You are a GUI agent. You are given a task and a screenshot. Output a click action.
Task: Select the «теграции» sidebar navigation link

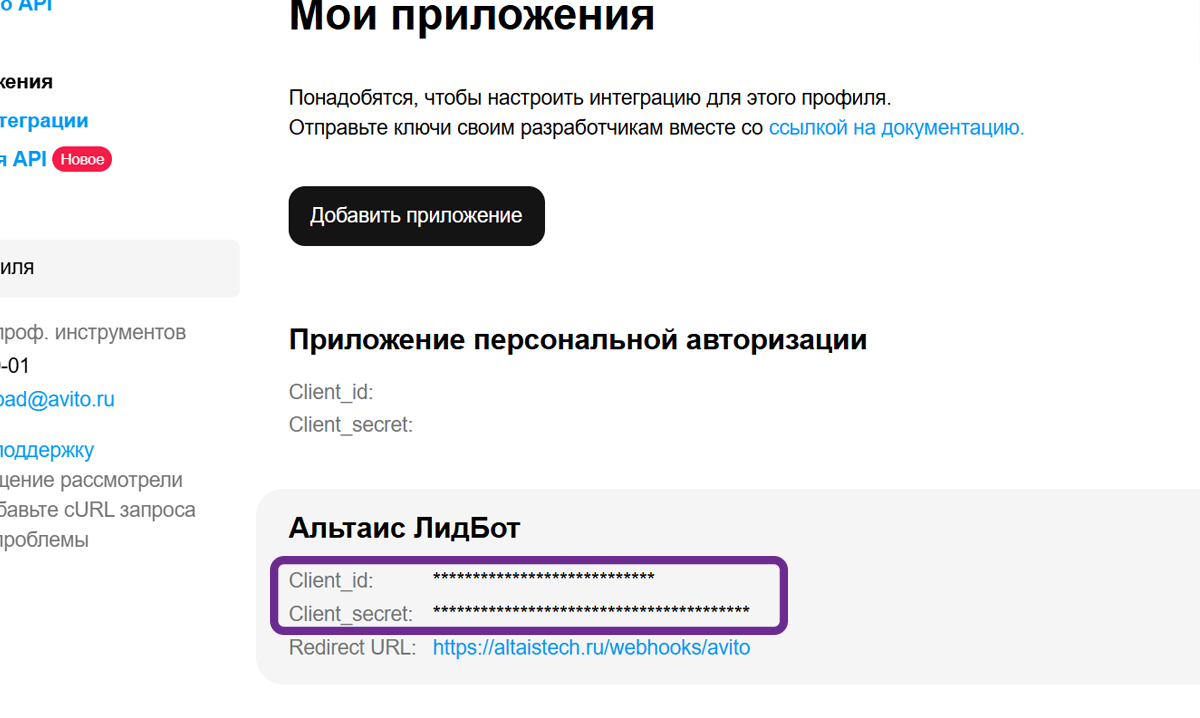click(x=43, y=119)
